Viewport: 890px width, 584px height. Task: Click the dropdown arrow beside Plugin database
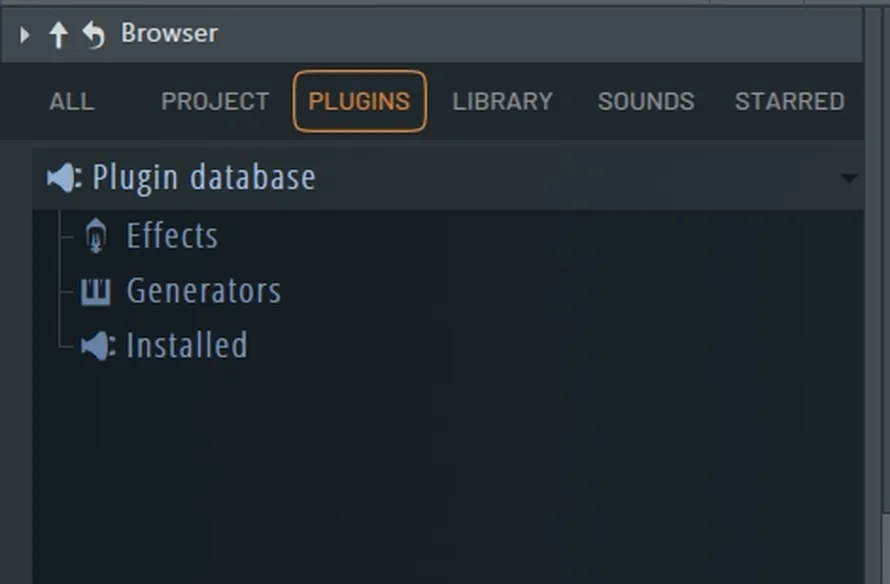tap(849, 179)
